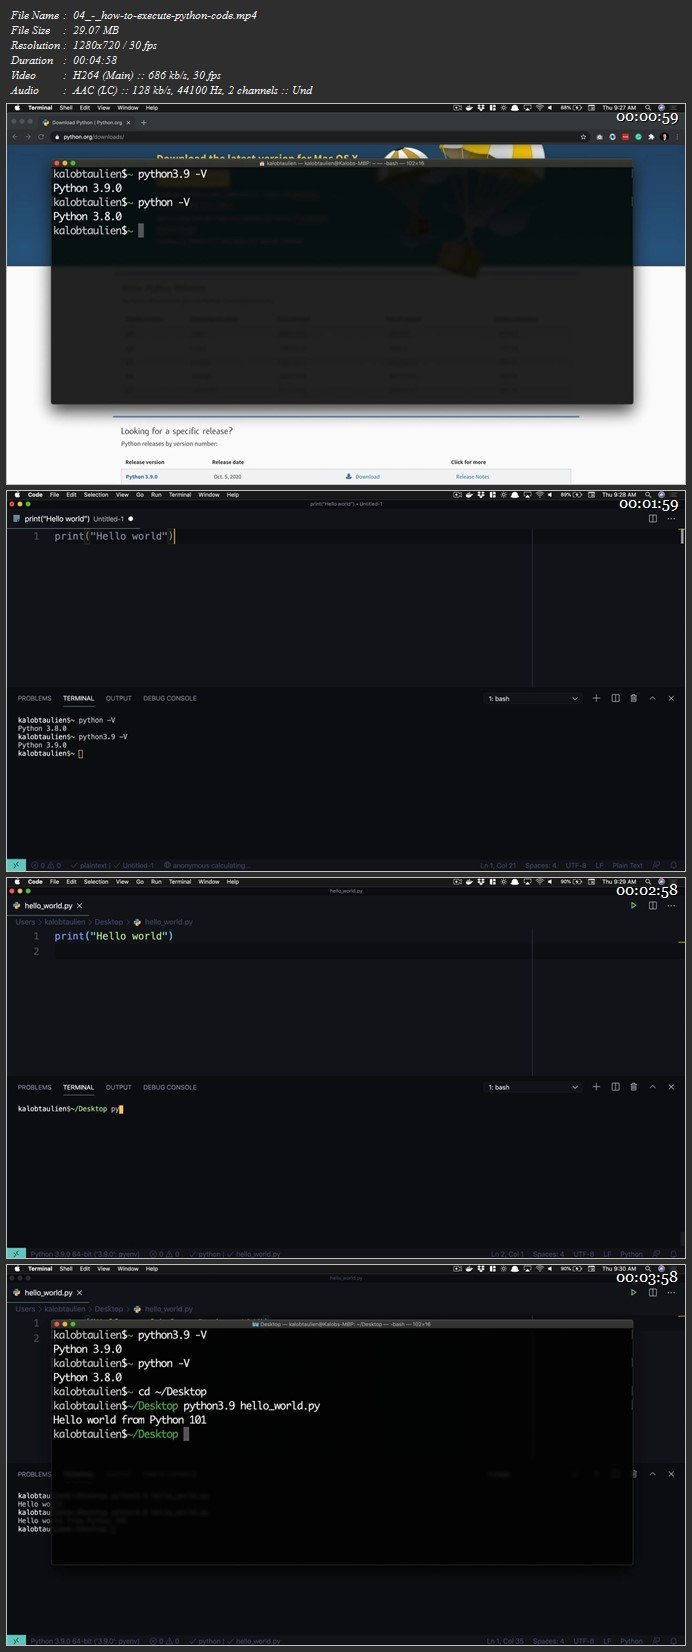Switch to OUTPUT tab under the Untitled-1 editor
Screen dimensions: 692x1652
(x=119, y=698)
